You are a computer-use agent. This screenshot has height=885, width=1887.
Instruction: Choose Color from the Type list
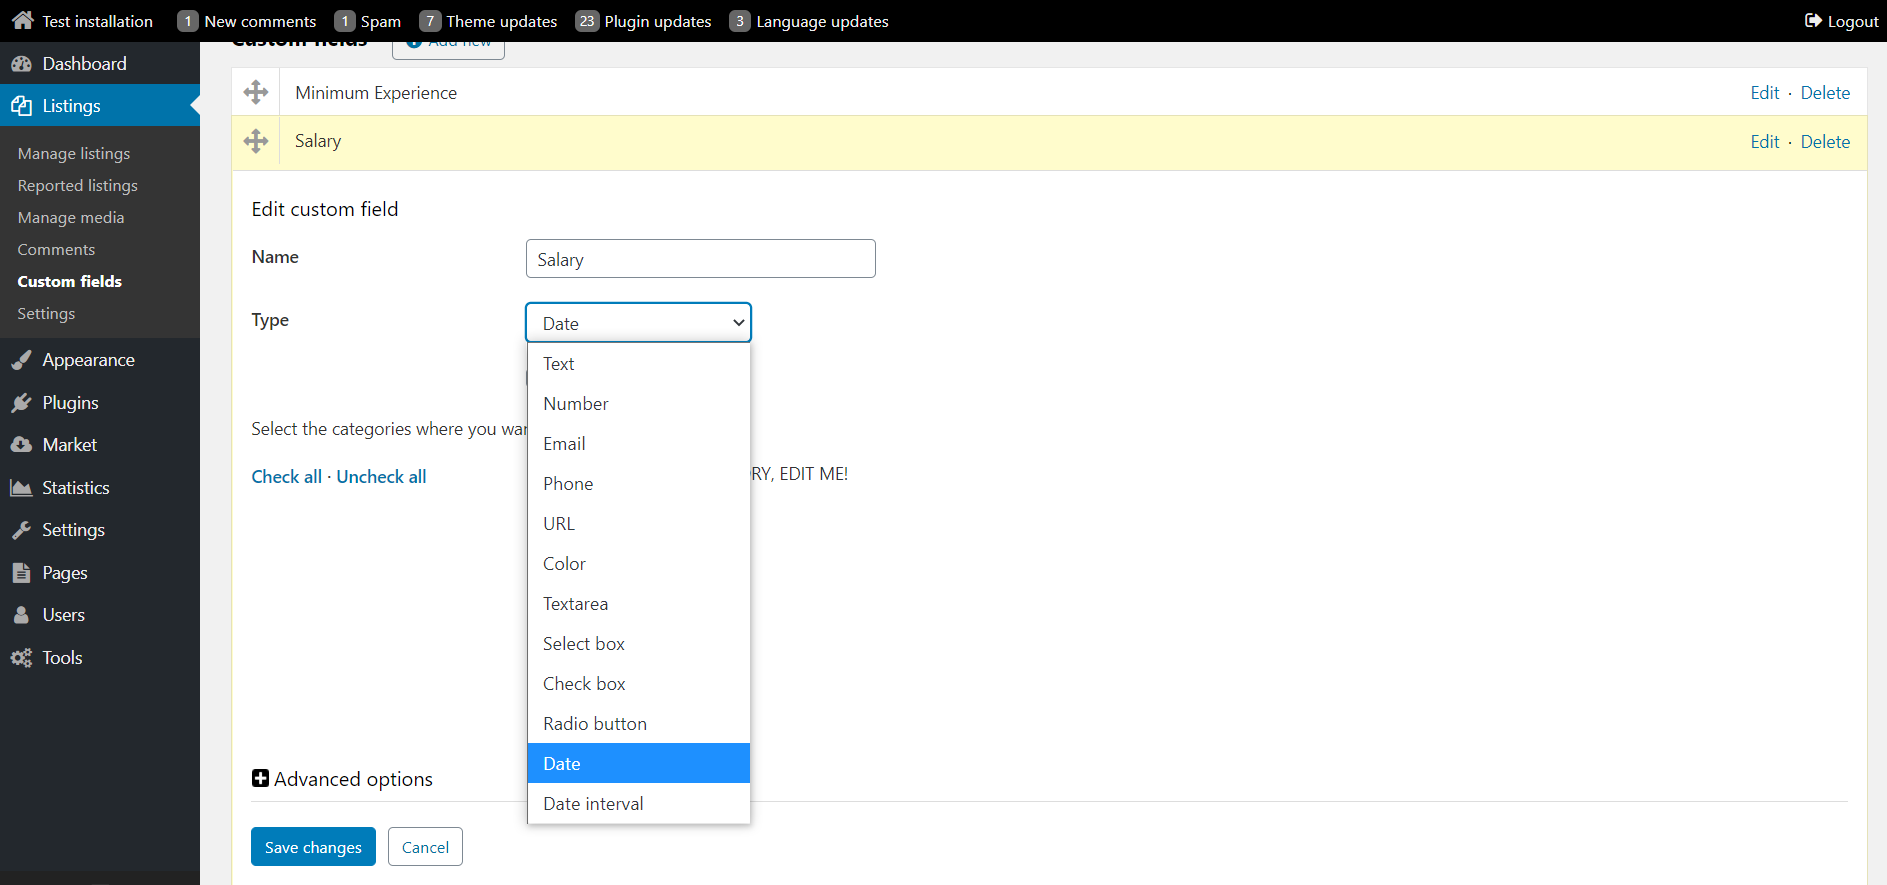click(639, 564)
